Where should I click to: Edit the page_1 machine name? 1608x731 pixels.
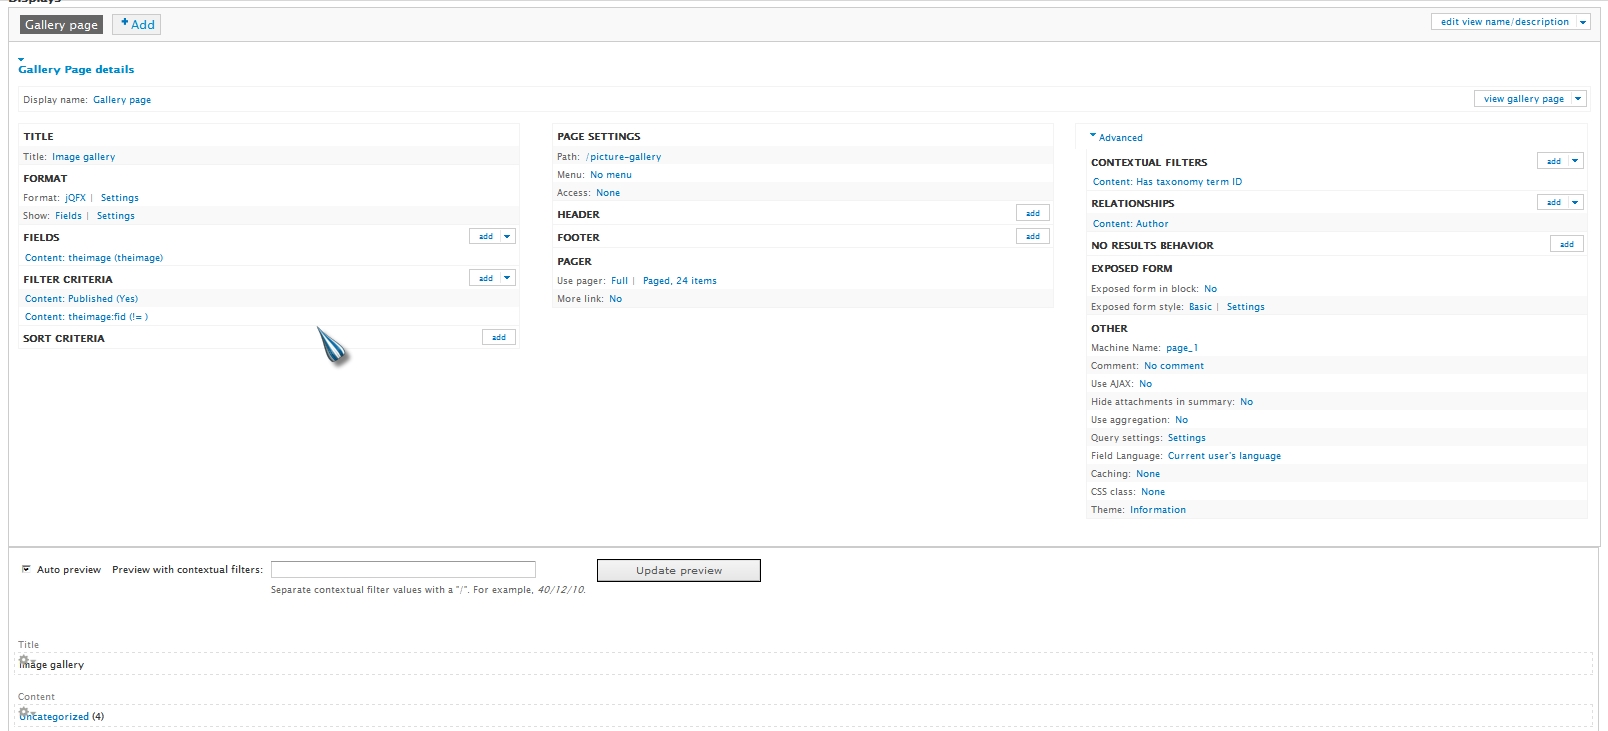click(1182, 348)
